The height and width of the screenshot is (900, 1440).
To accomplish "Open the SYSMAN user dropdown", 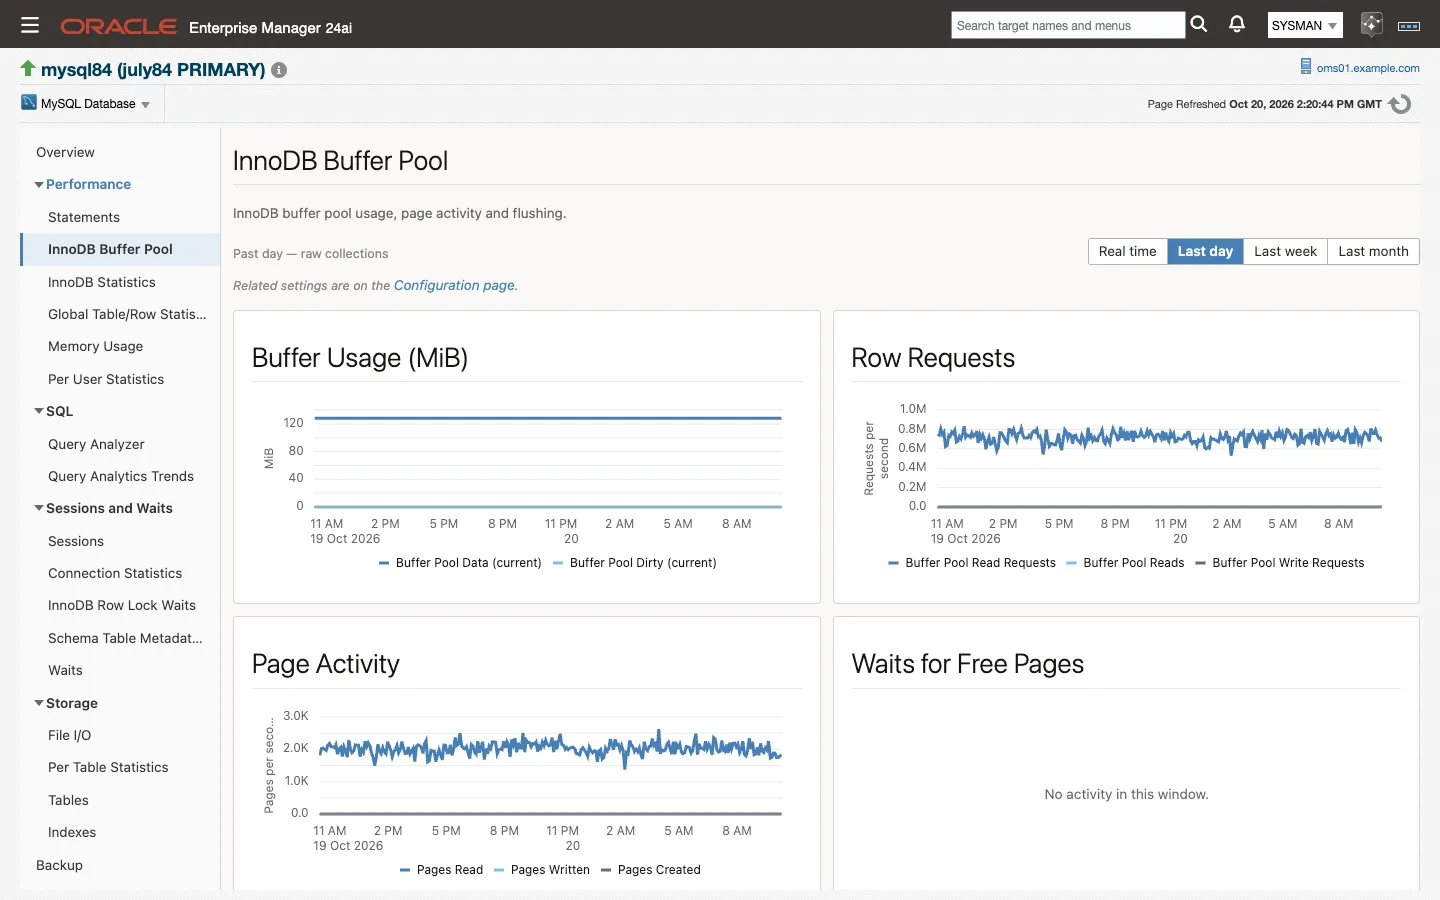I will (1305, 26).
